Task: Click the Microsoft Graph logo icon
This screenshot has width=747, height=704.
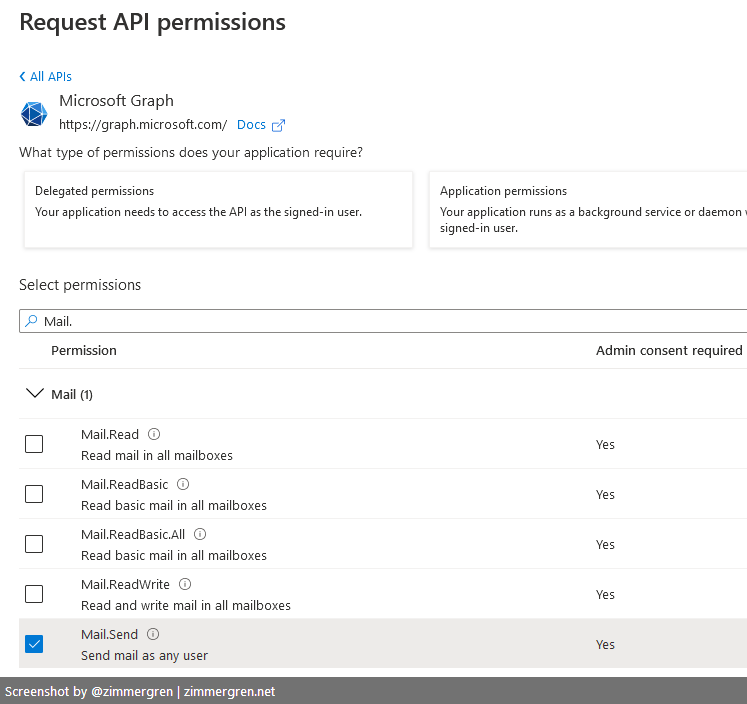Action: [34, 114]
